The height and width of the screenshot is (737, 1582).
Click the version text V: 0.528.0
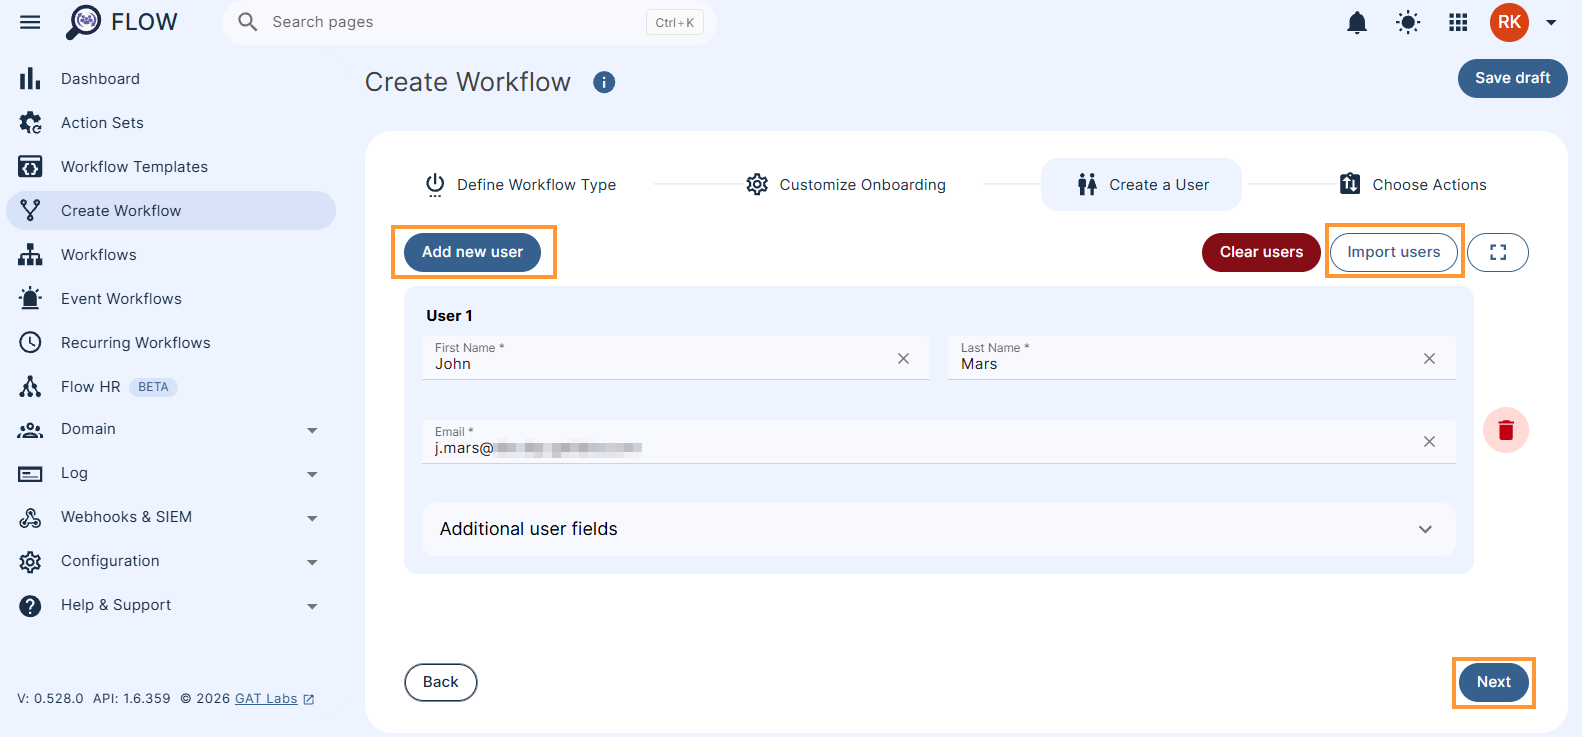50,699
